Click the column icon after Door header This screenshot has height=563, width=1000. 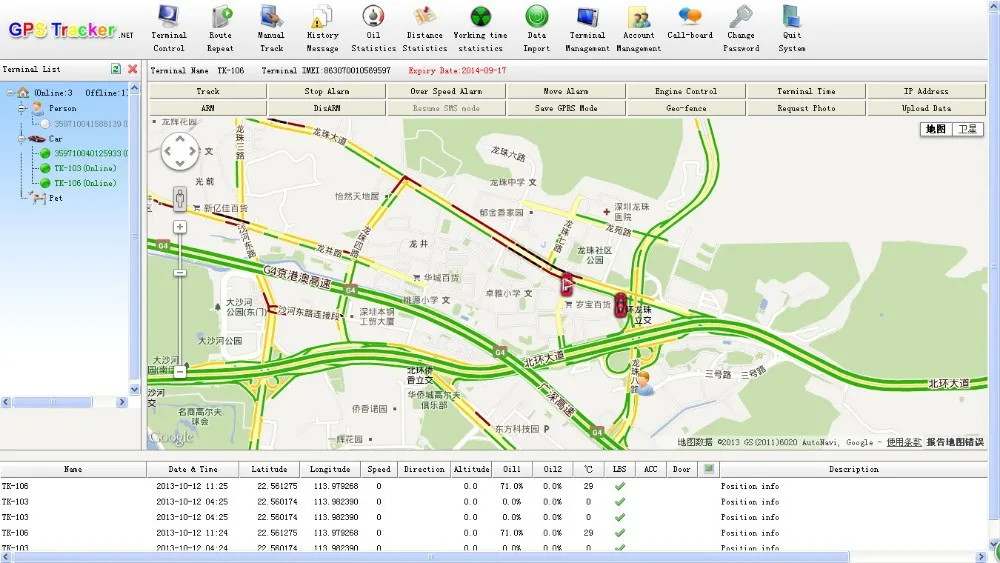[x=708, y=469]
